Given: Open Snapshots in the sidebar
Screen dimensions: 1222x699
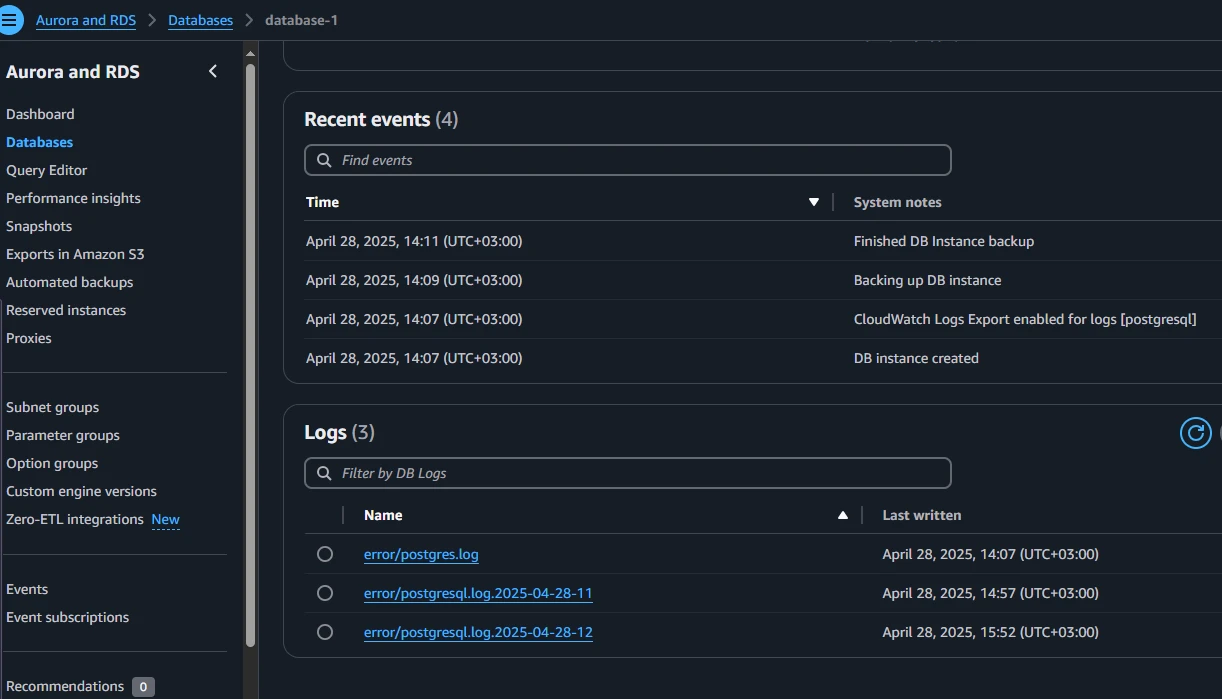Looking at the screenshot, I should click(x=39, y=226).
